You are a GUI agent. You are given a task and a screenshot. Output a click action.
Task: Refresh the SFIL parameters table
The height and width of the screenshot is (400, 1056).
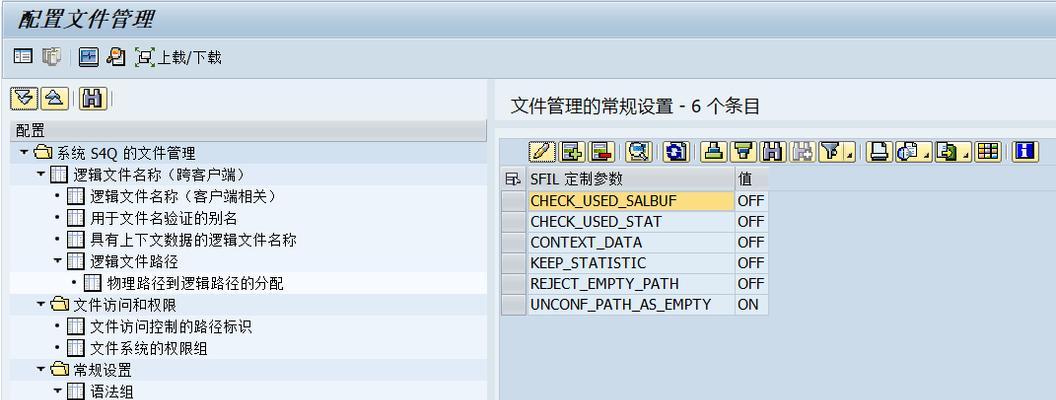coord(675,152)
